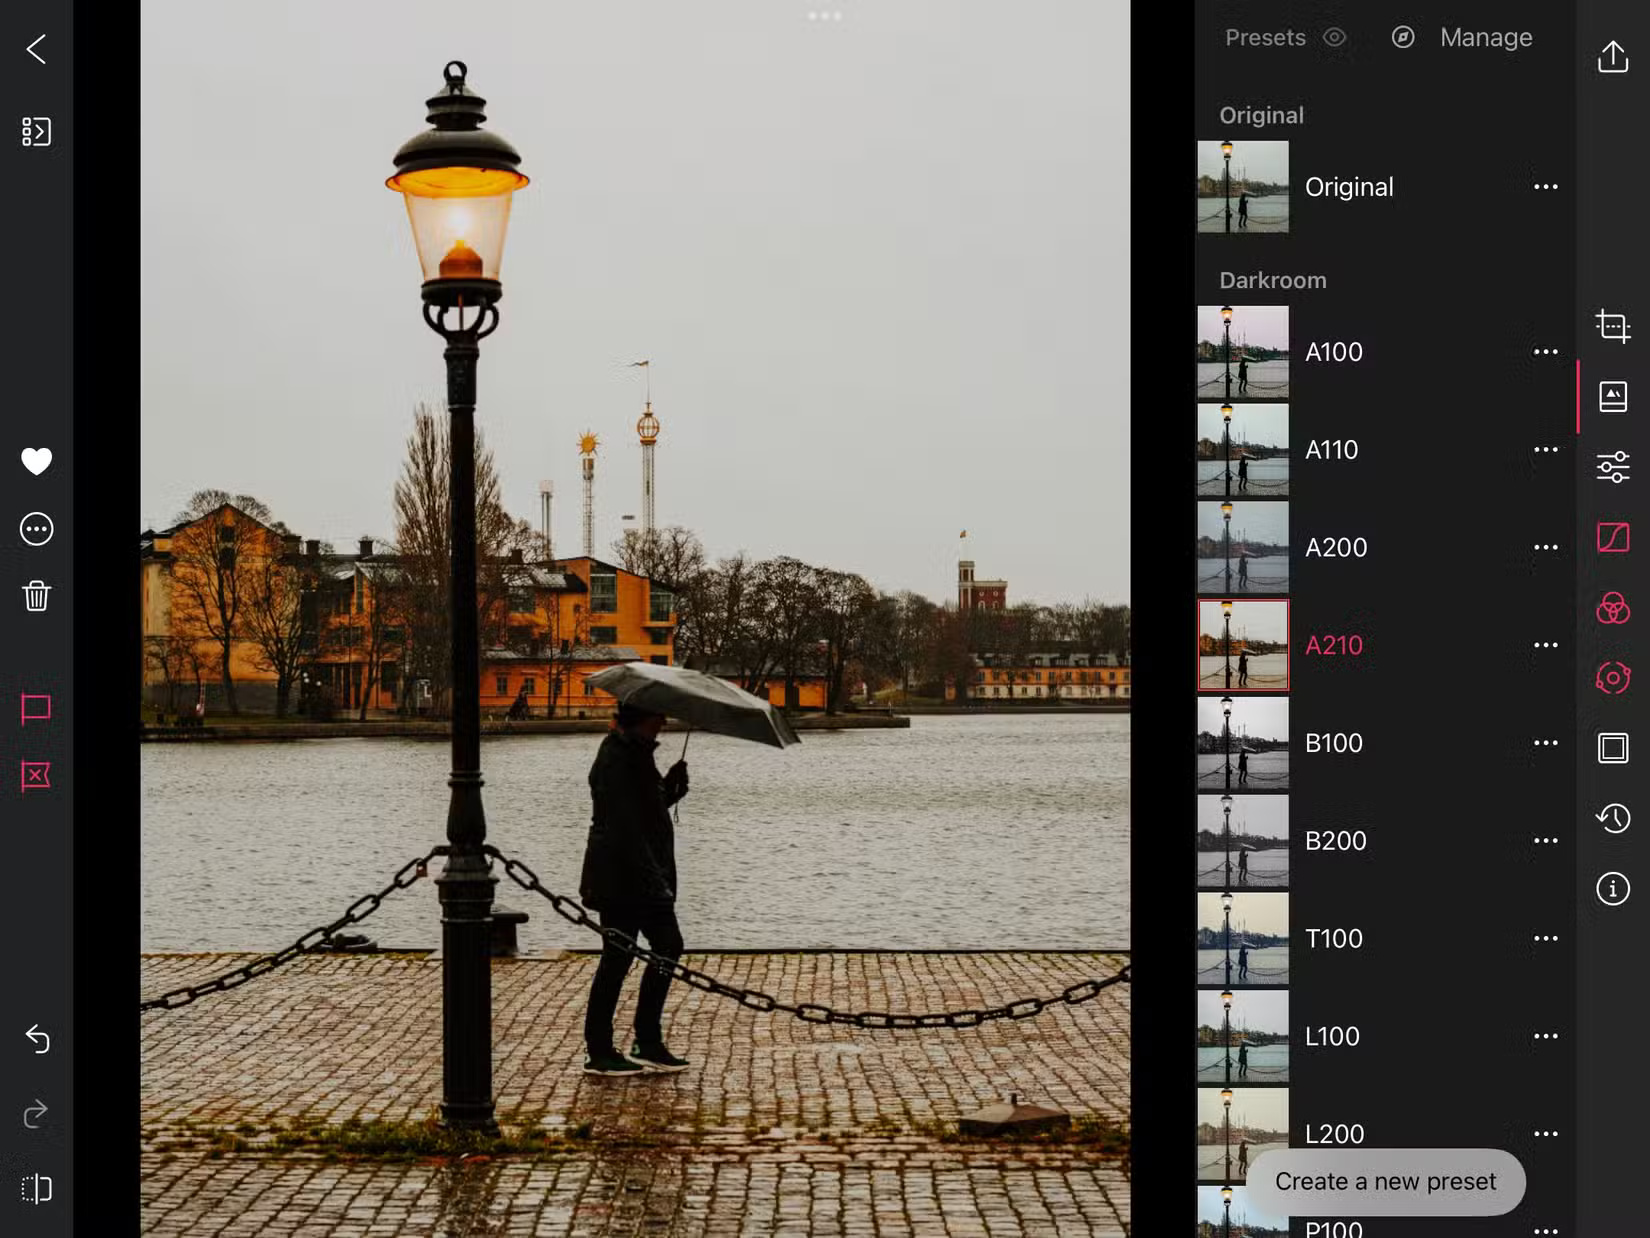Viewport: 1650px width, 1238px height.
Task: Open the options menu for the Original preset
Action: 1545,187
